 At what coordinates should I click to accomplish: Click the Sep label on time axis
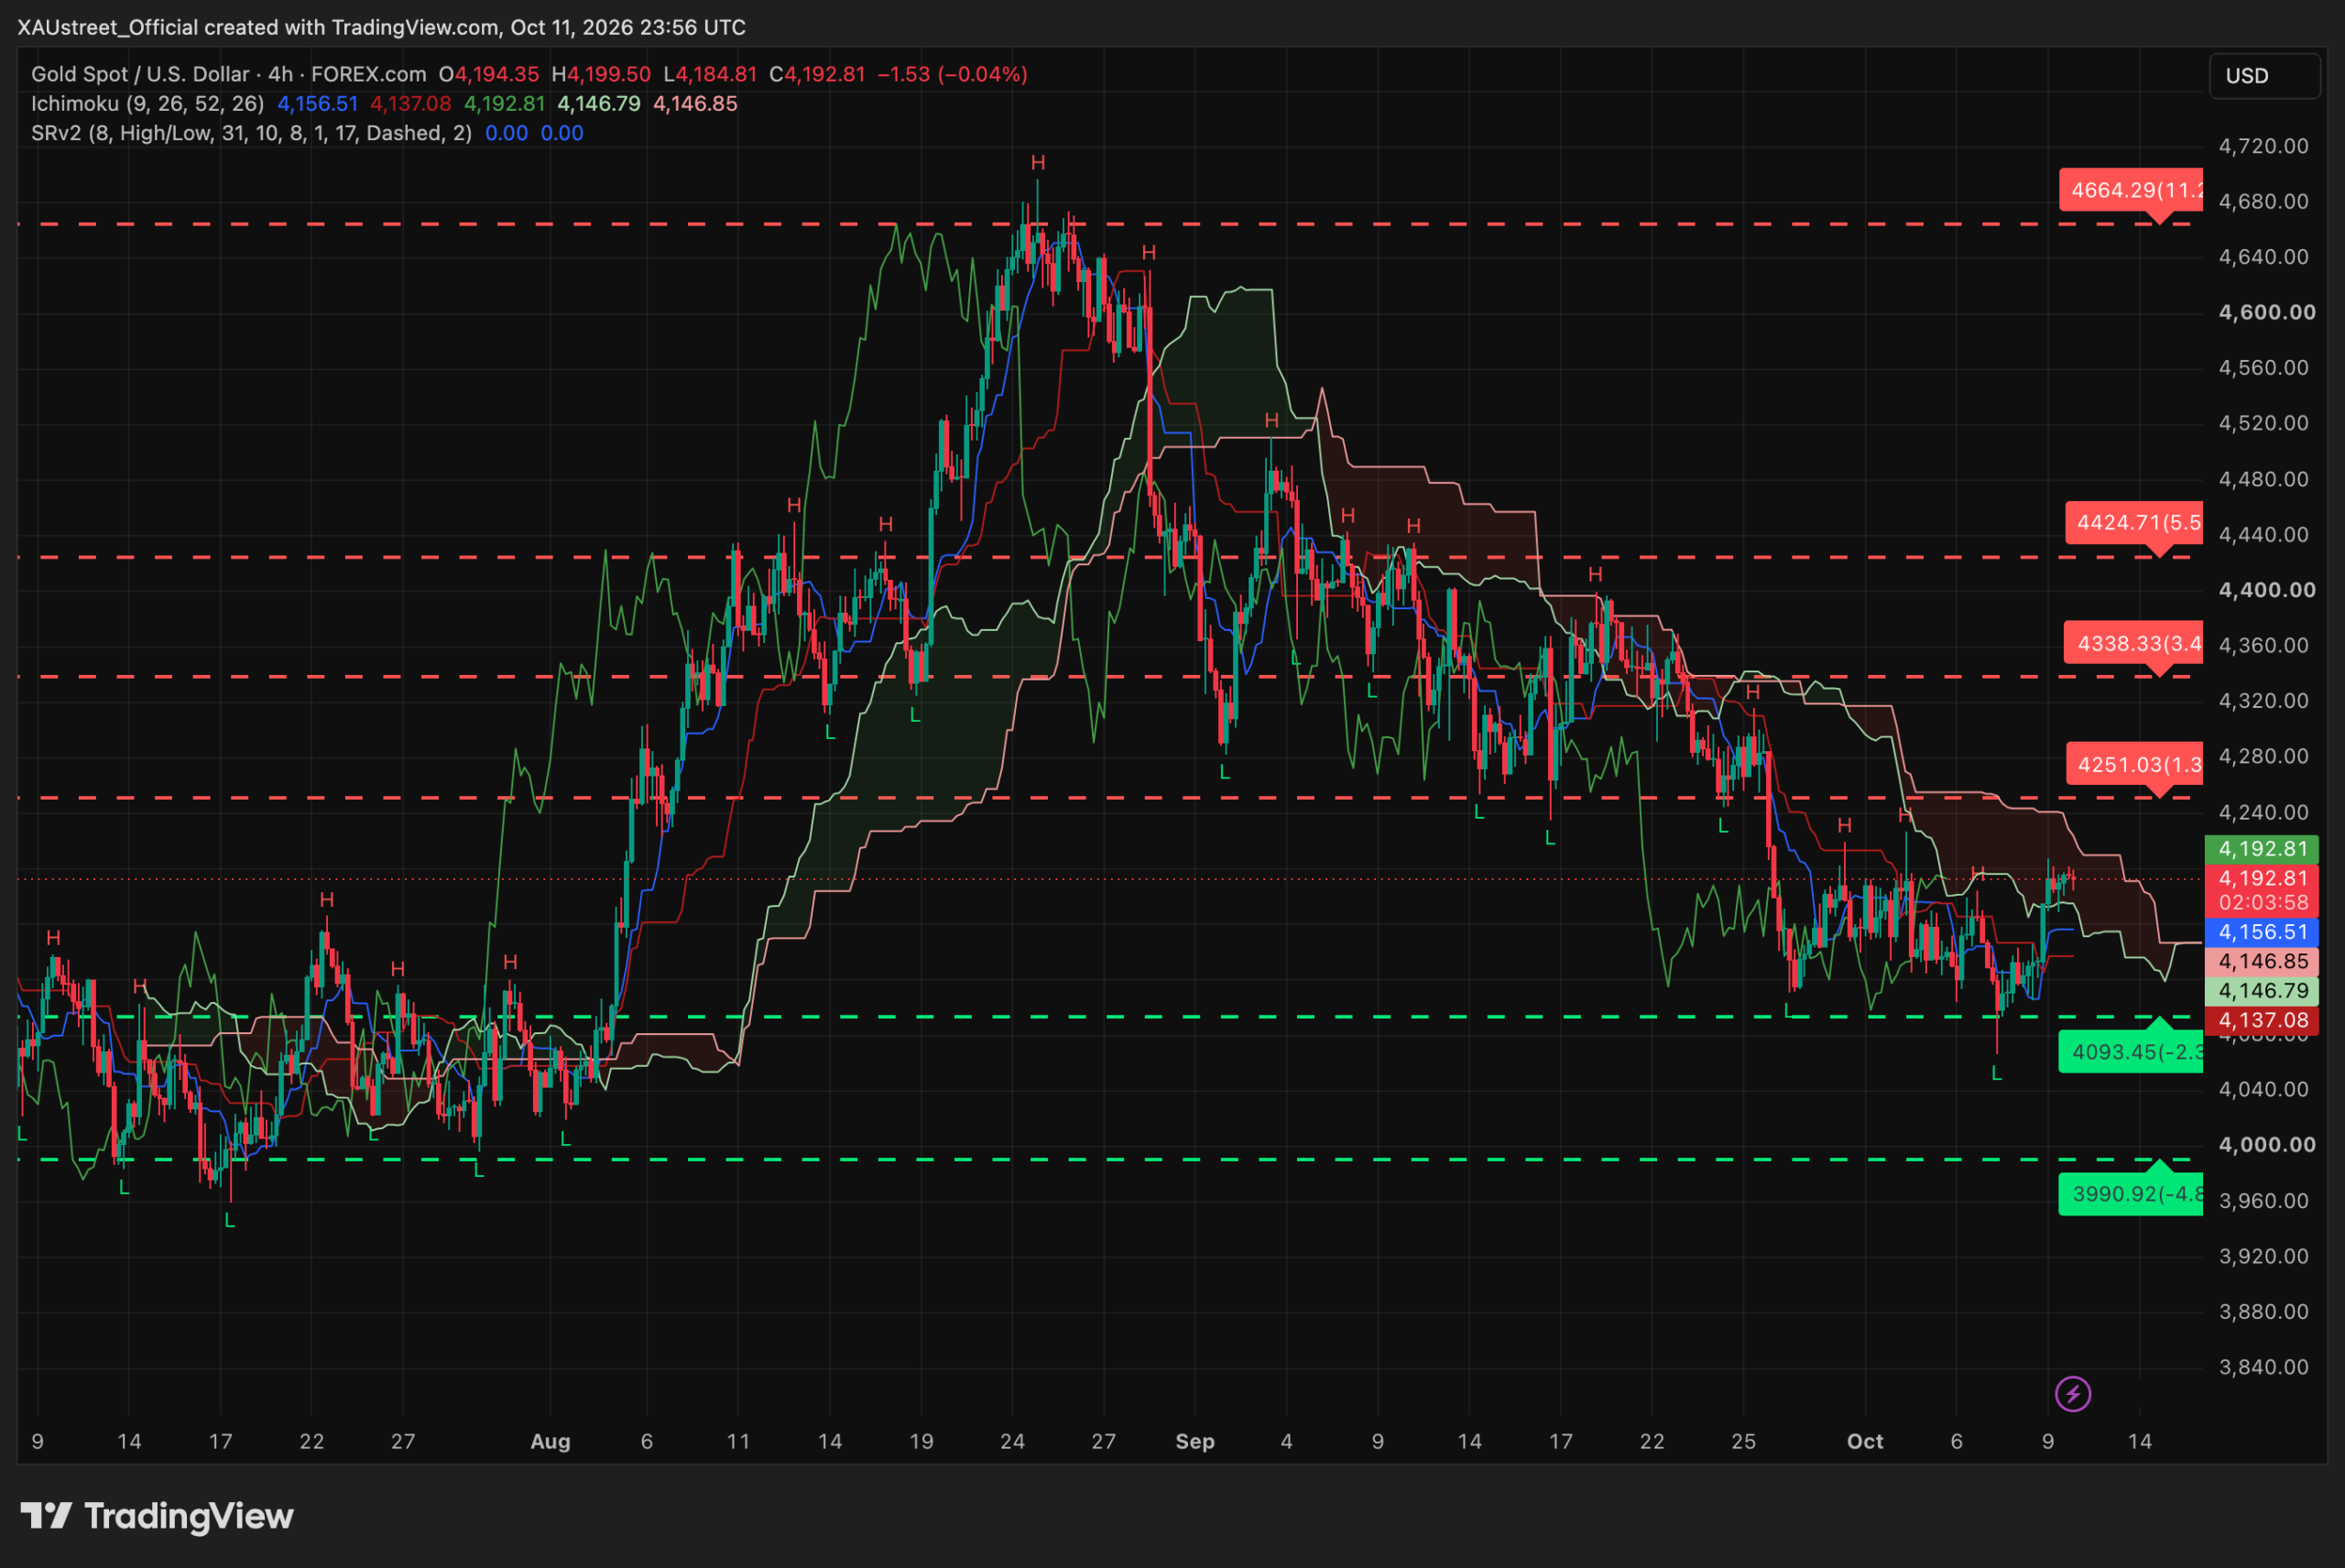[1195, 1441]
